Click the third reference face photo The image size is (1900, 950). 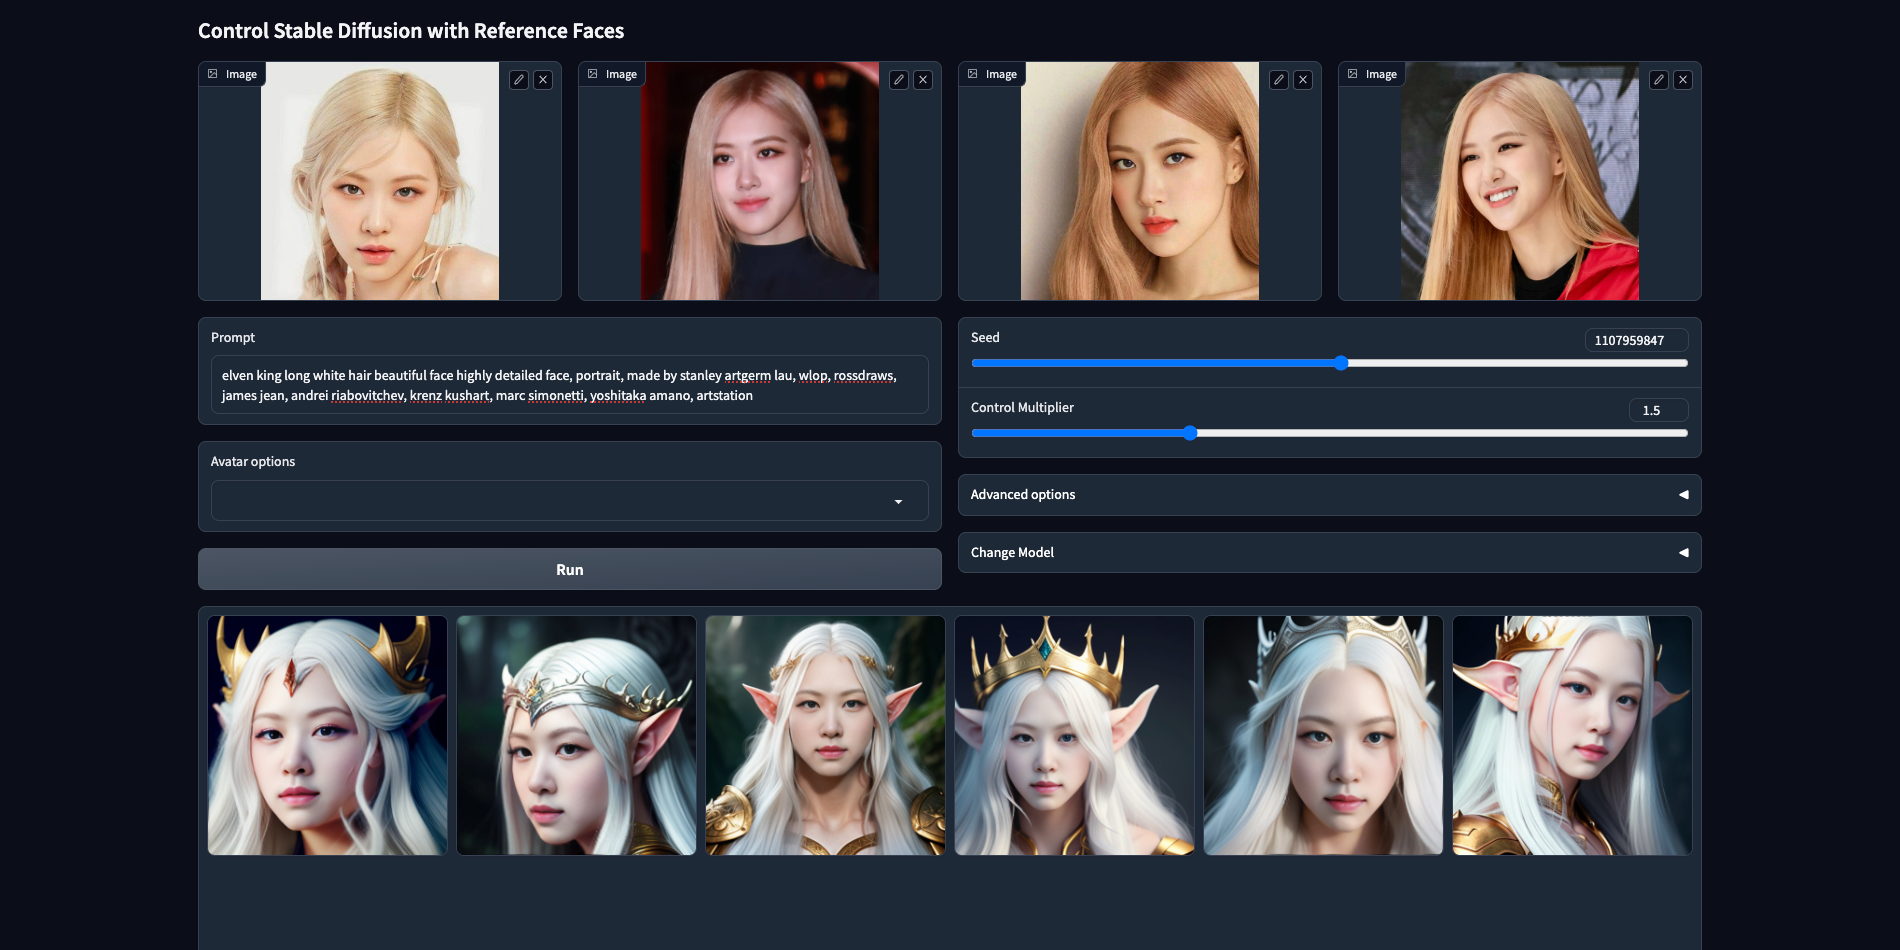tap(1140, 181)
